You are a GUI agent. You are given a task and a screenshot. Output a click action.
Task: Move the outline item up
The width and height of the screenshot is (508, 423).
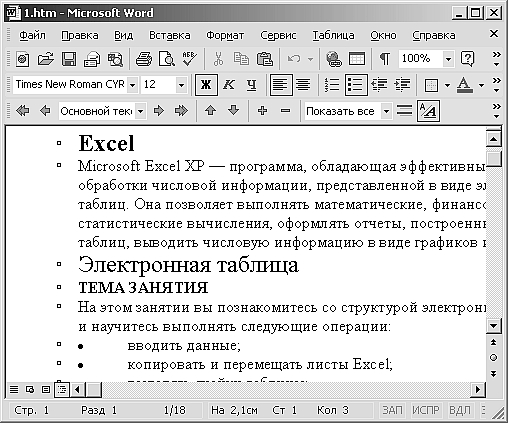(x=210, y=111)
